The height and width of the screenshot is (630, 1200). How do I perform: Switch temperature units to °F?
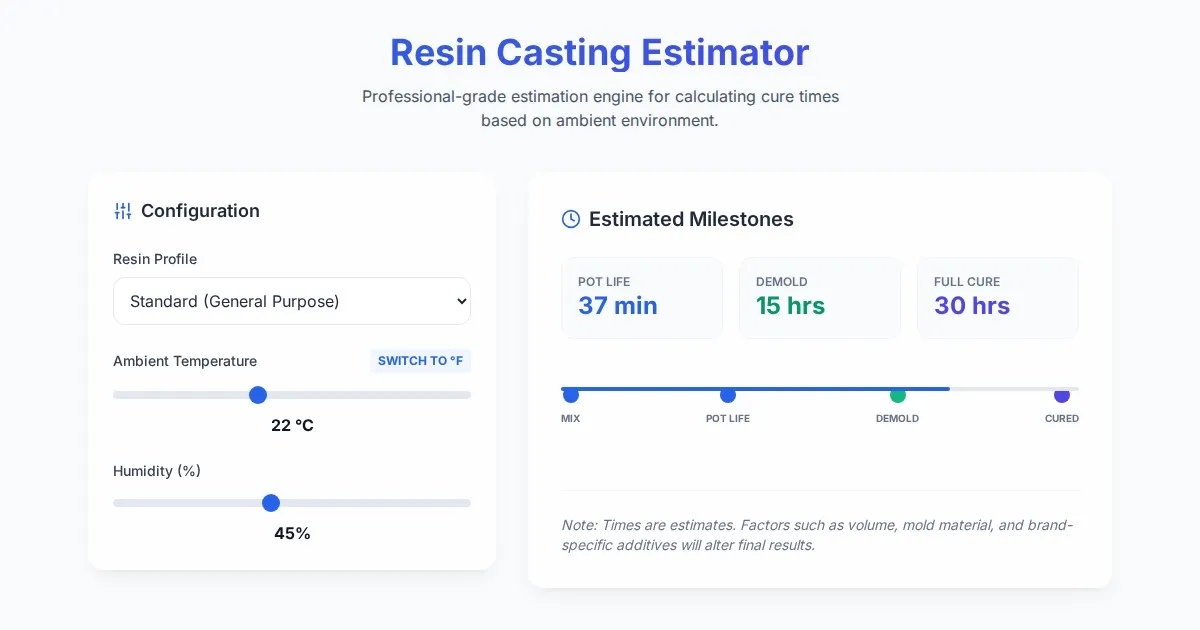420,361
